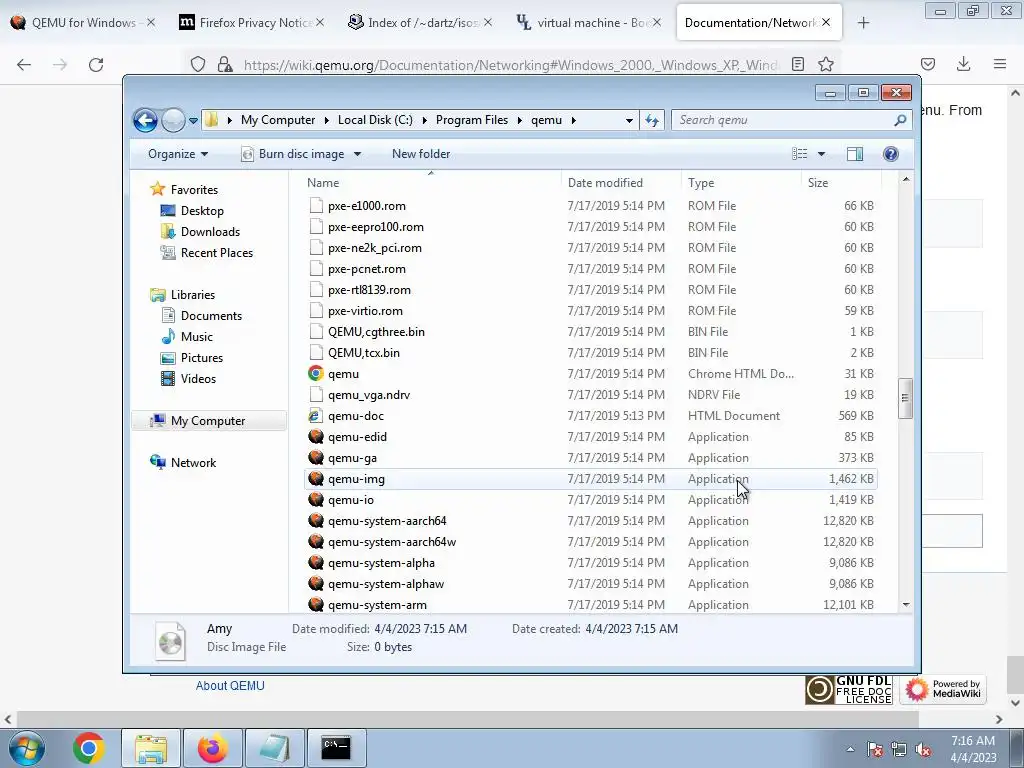Open the view options dropdown arrow
The width and height of the screenshot is (1024, 768).
click(x=822, y=154)
